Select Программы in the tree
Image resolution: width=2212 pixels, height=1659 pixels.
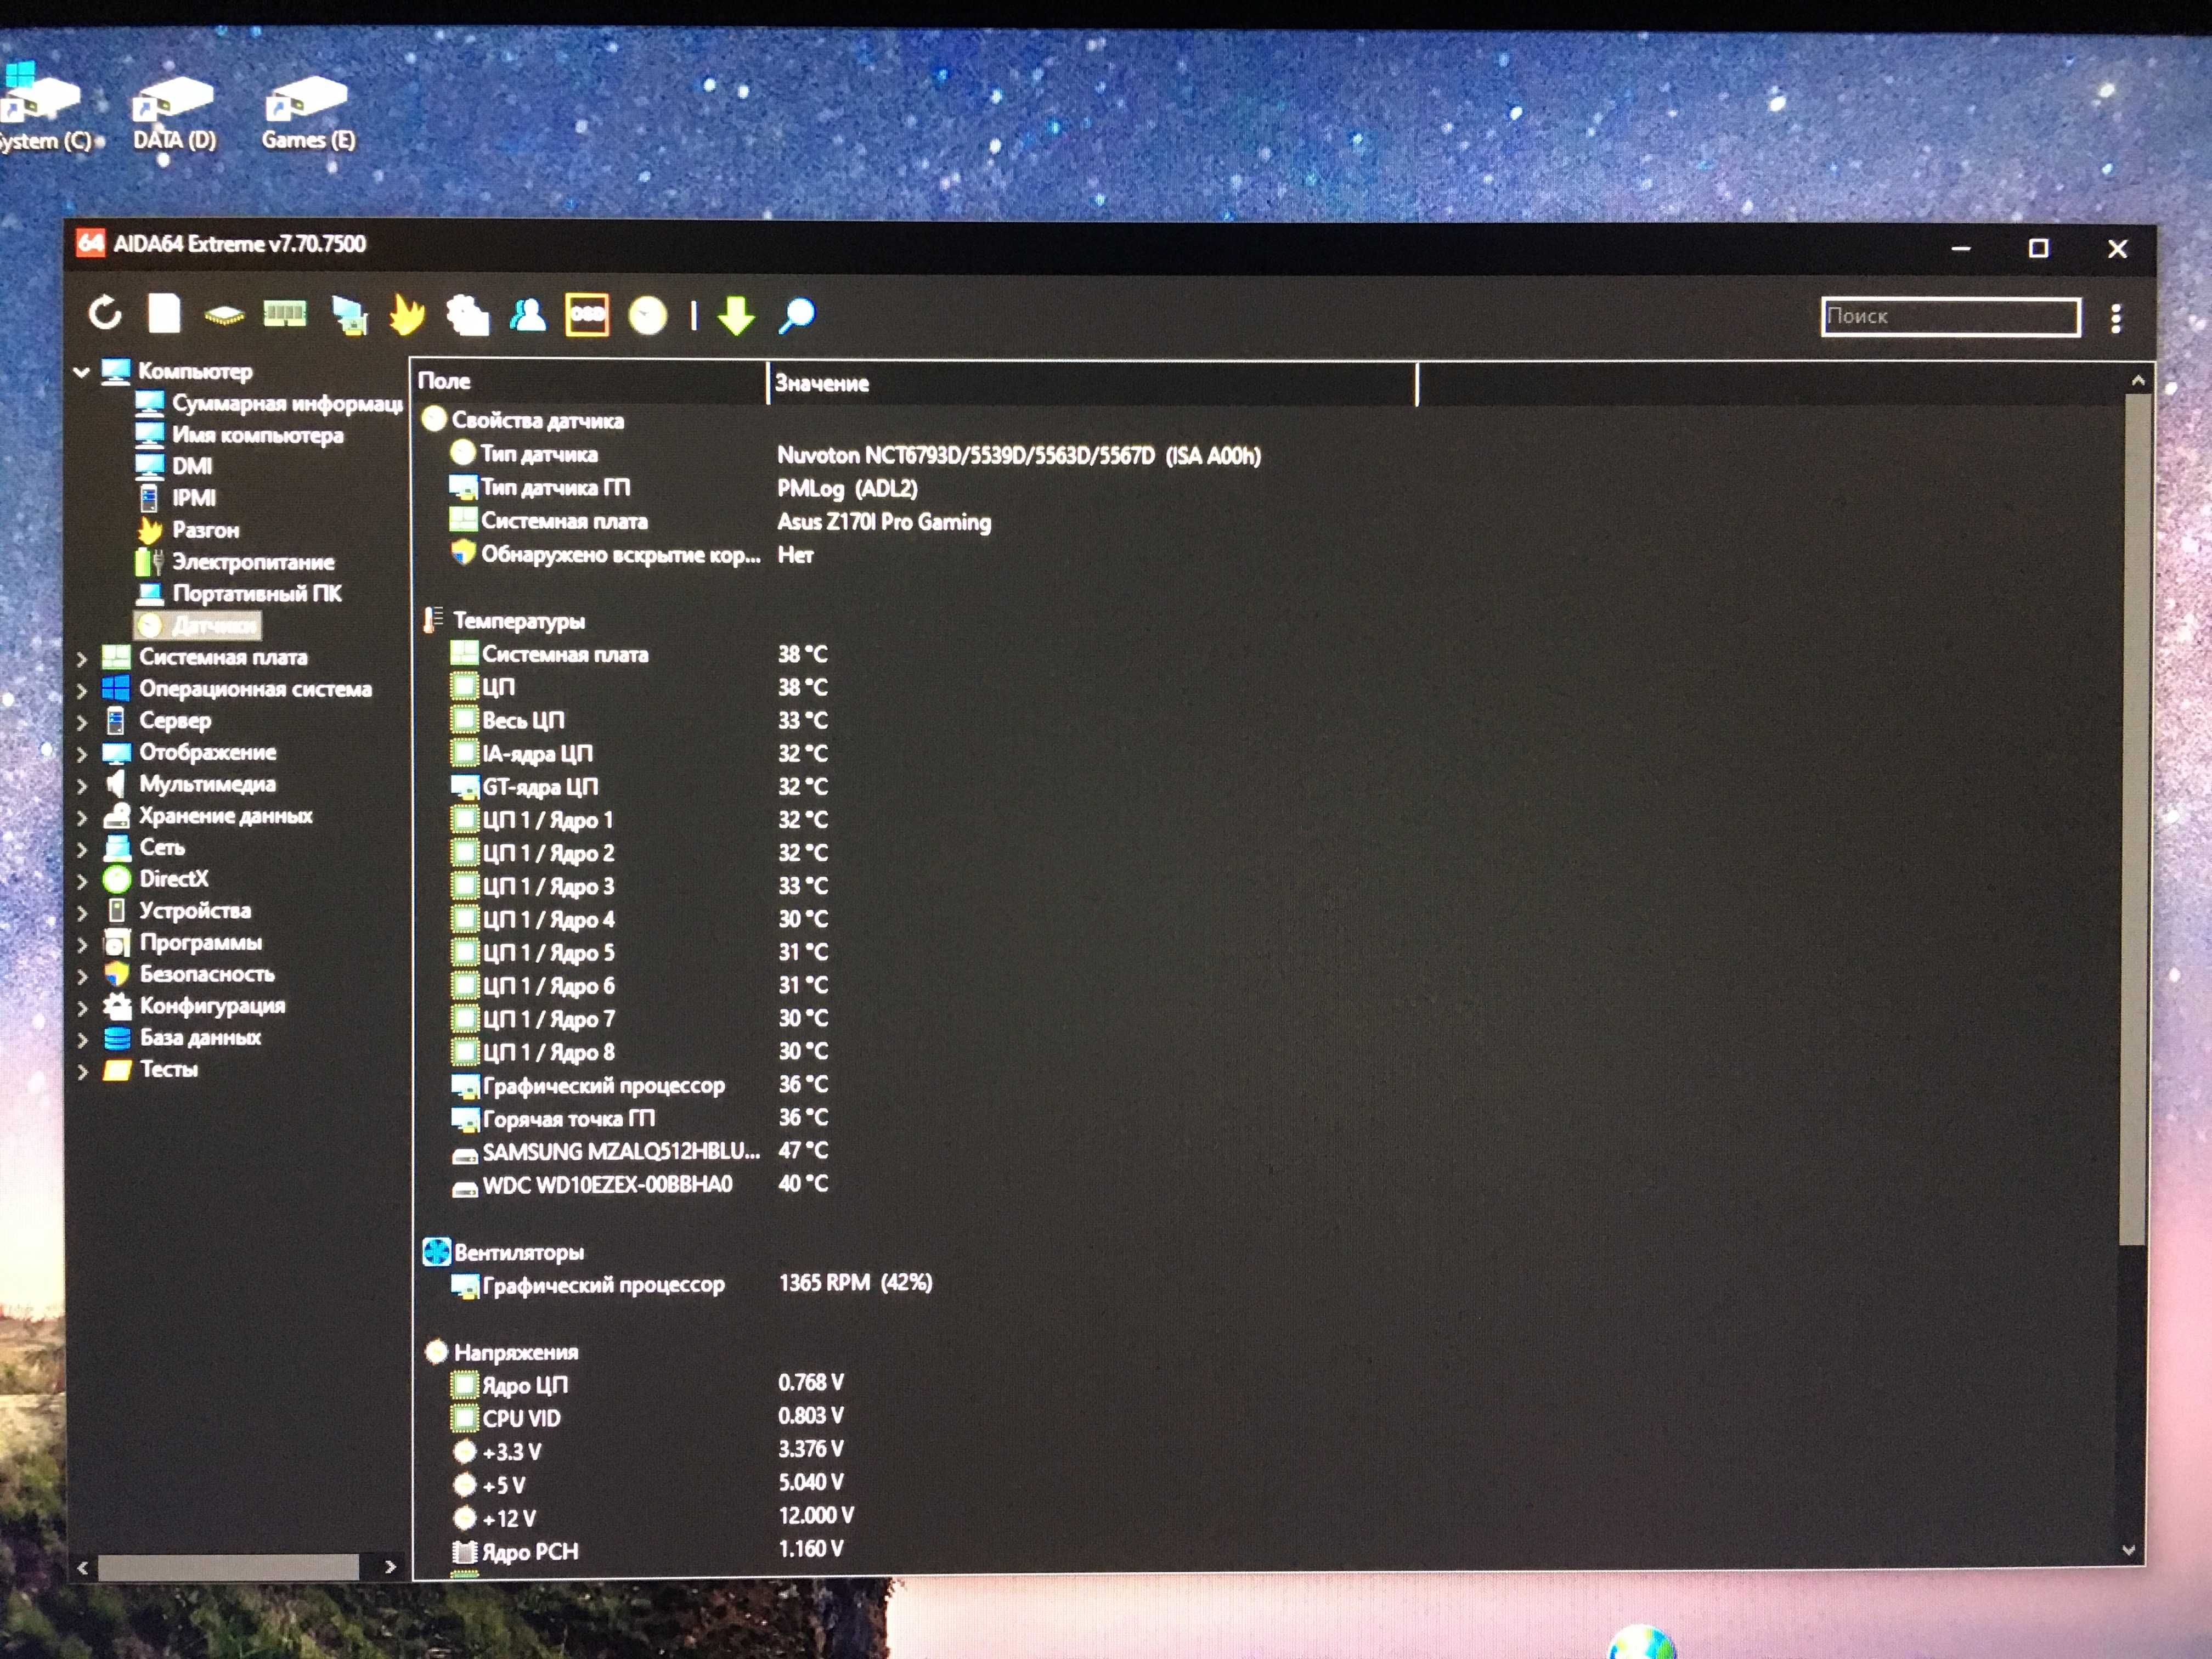click(x=200, y=943)
